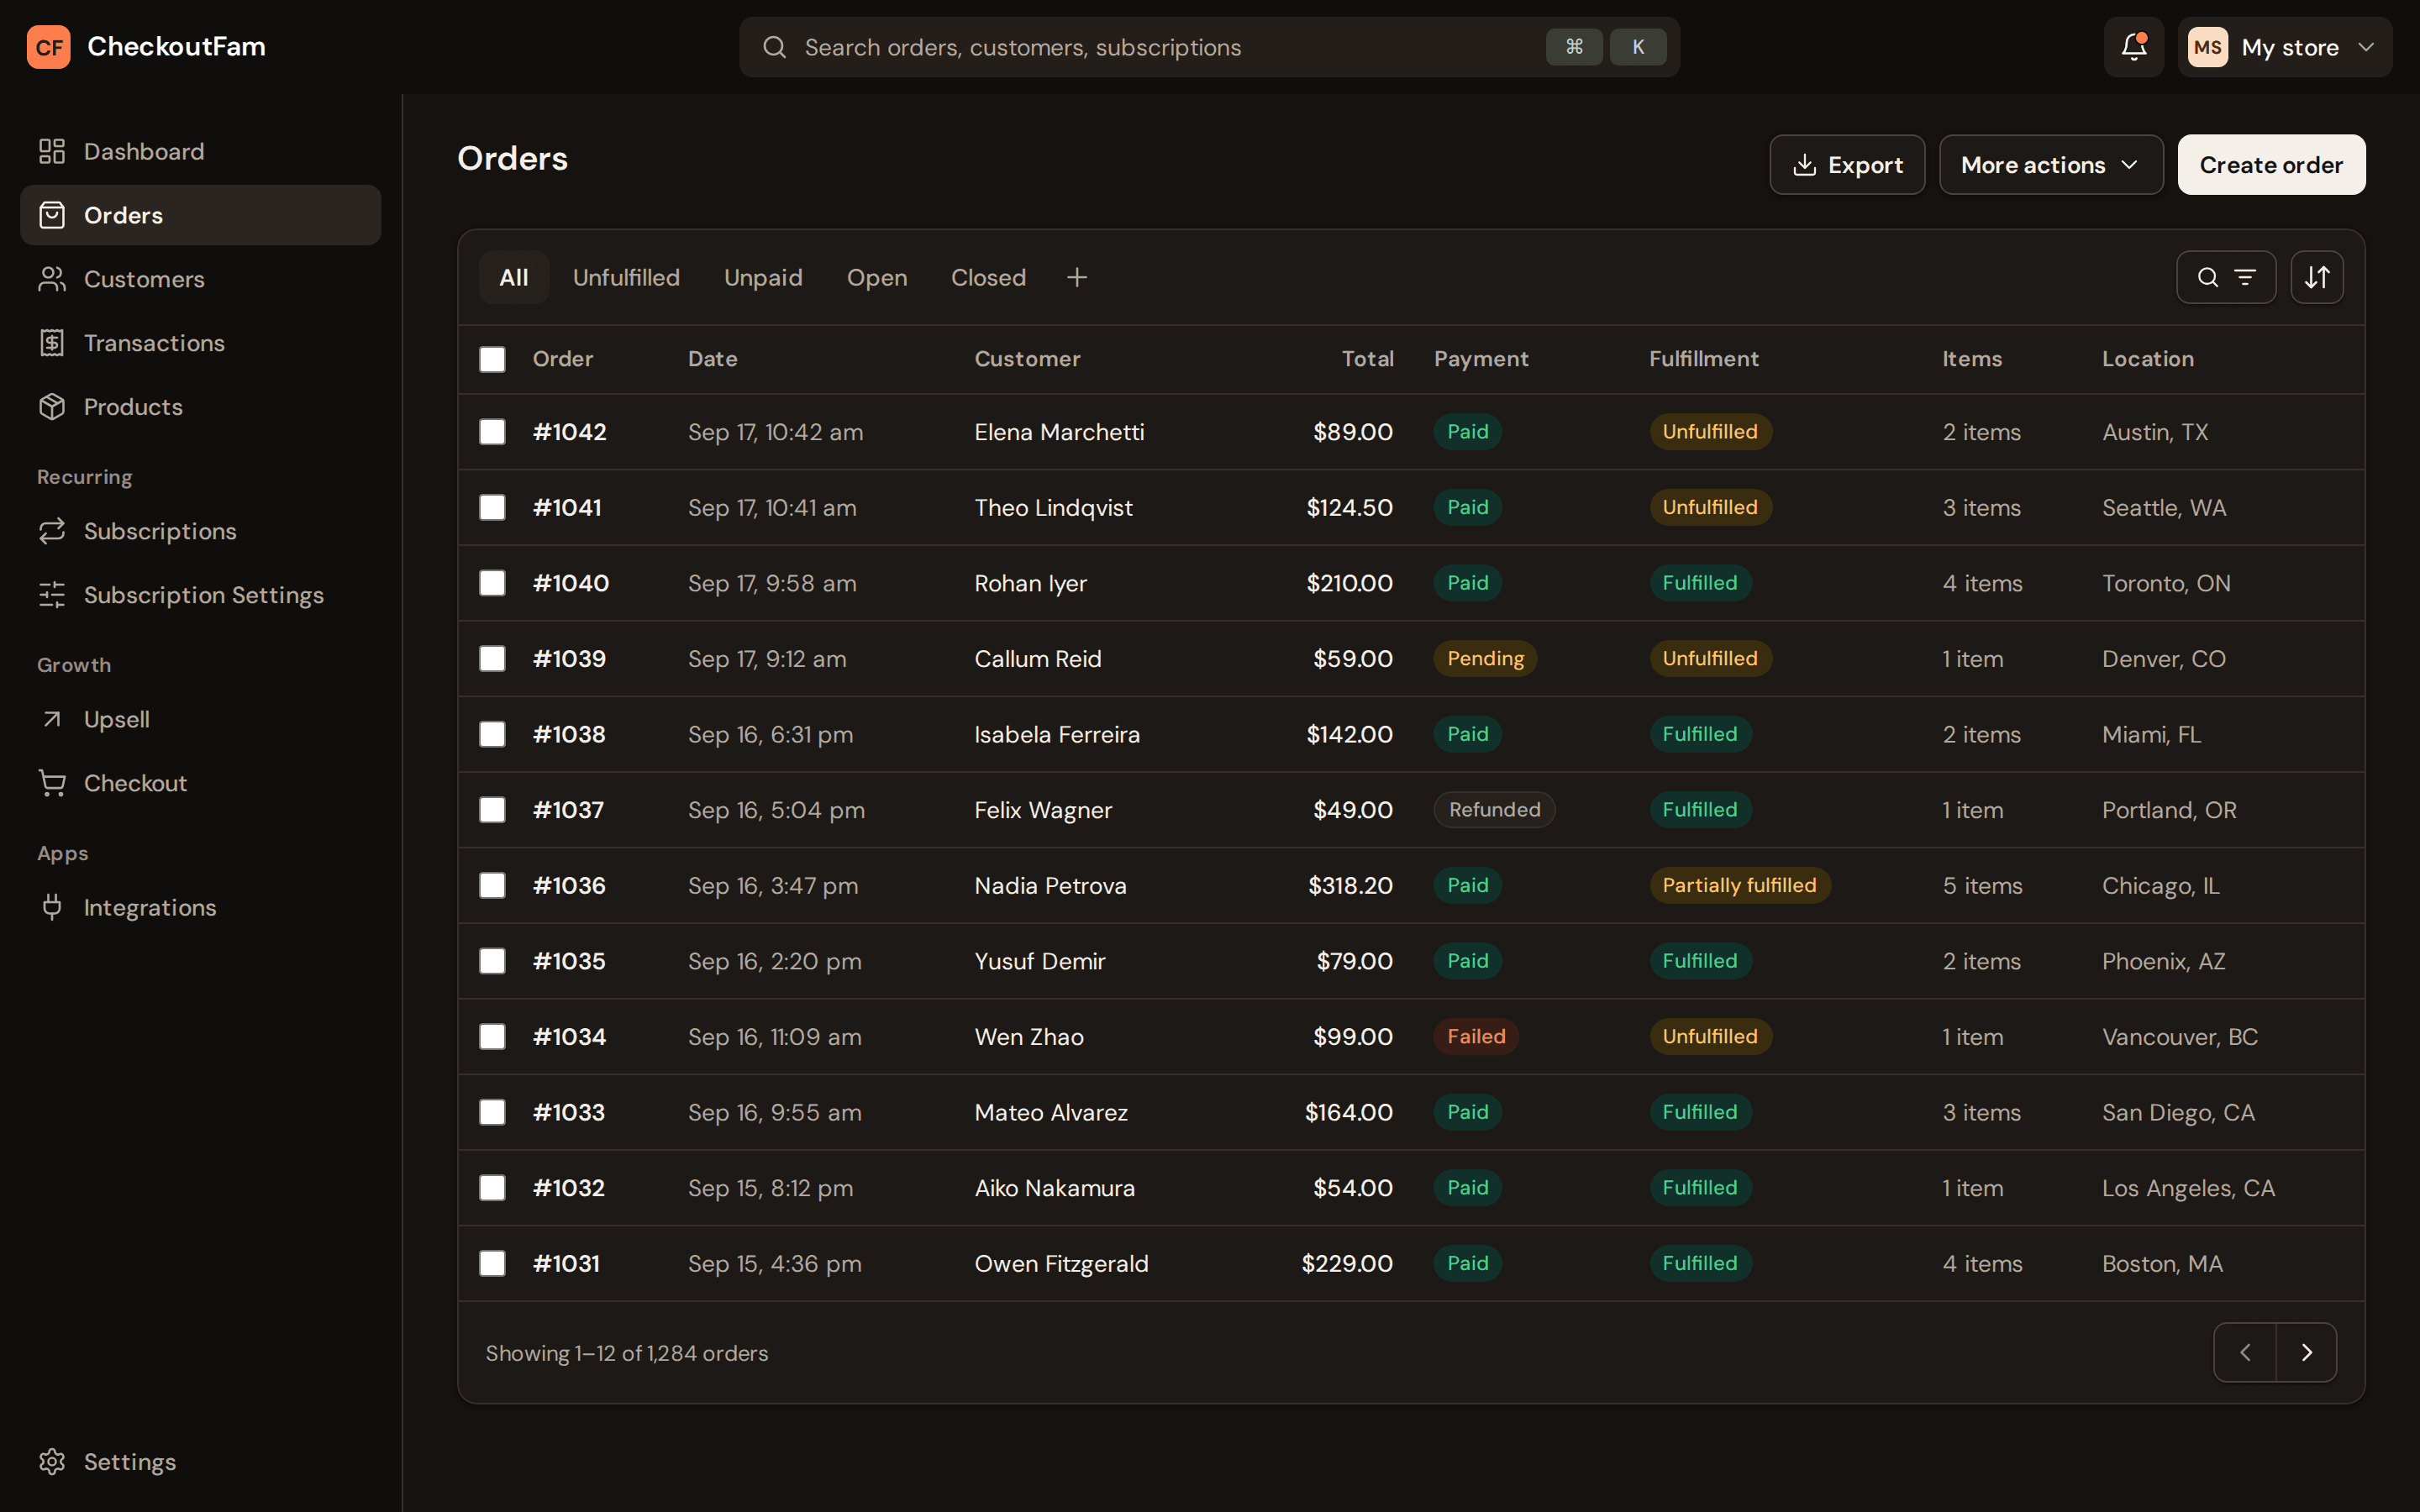Click the $318.20 total cell
This screenshot has width=2420, height=1512.
click(1350, 886)
